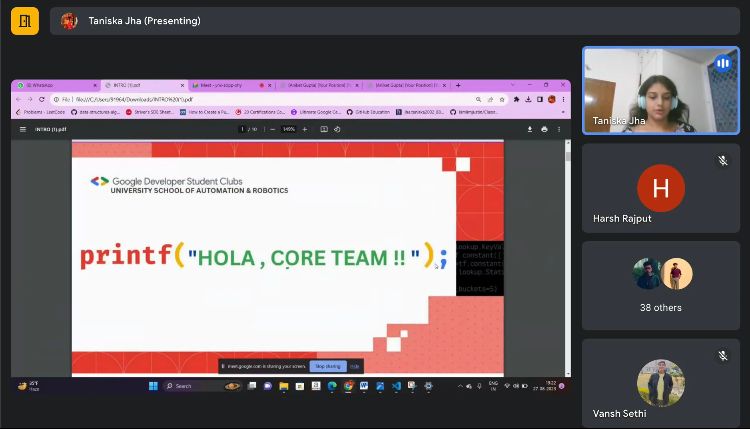The height and width of the screenshot is (429, 750).
Task: Bookmark this page with the star icon
Action: click(x=502, y=99)
